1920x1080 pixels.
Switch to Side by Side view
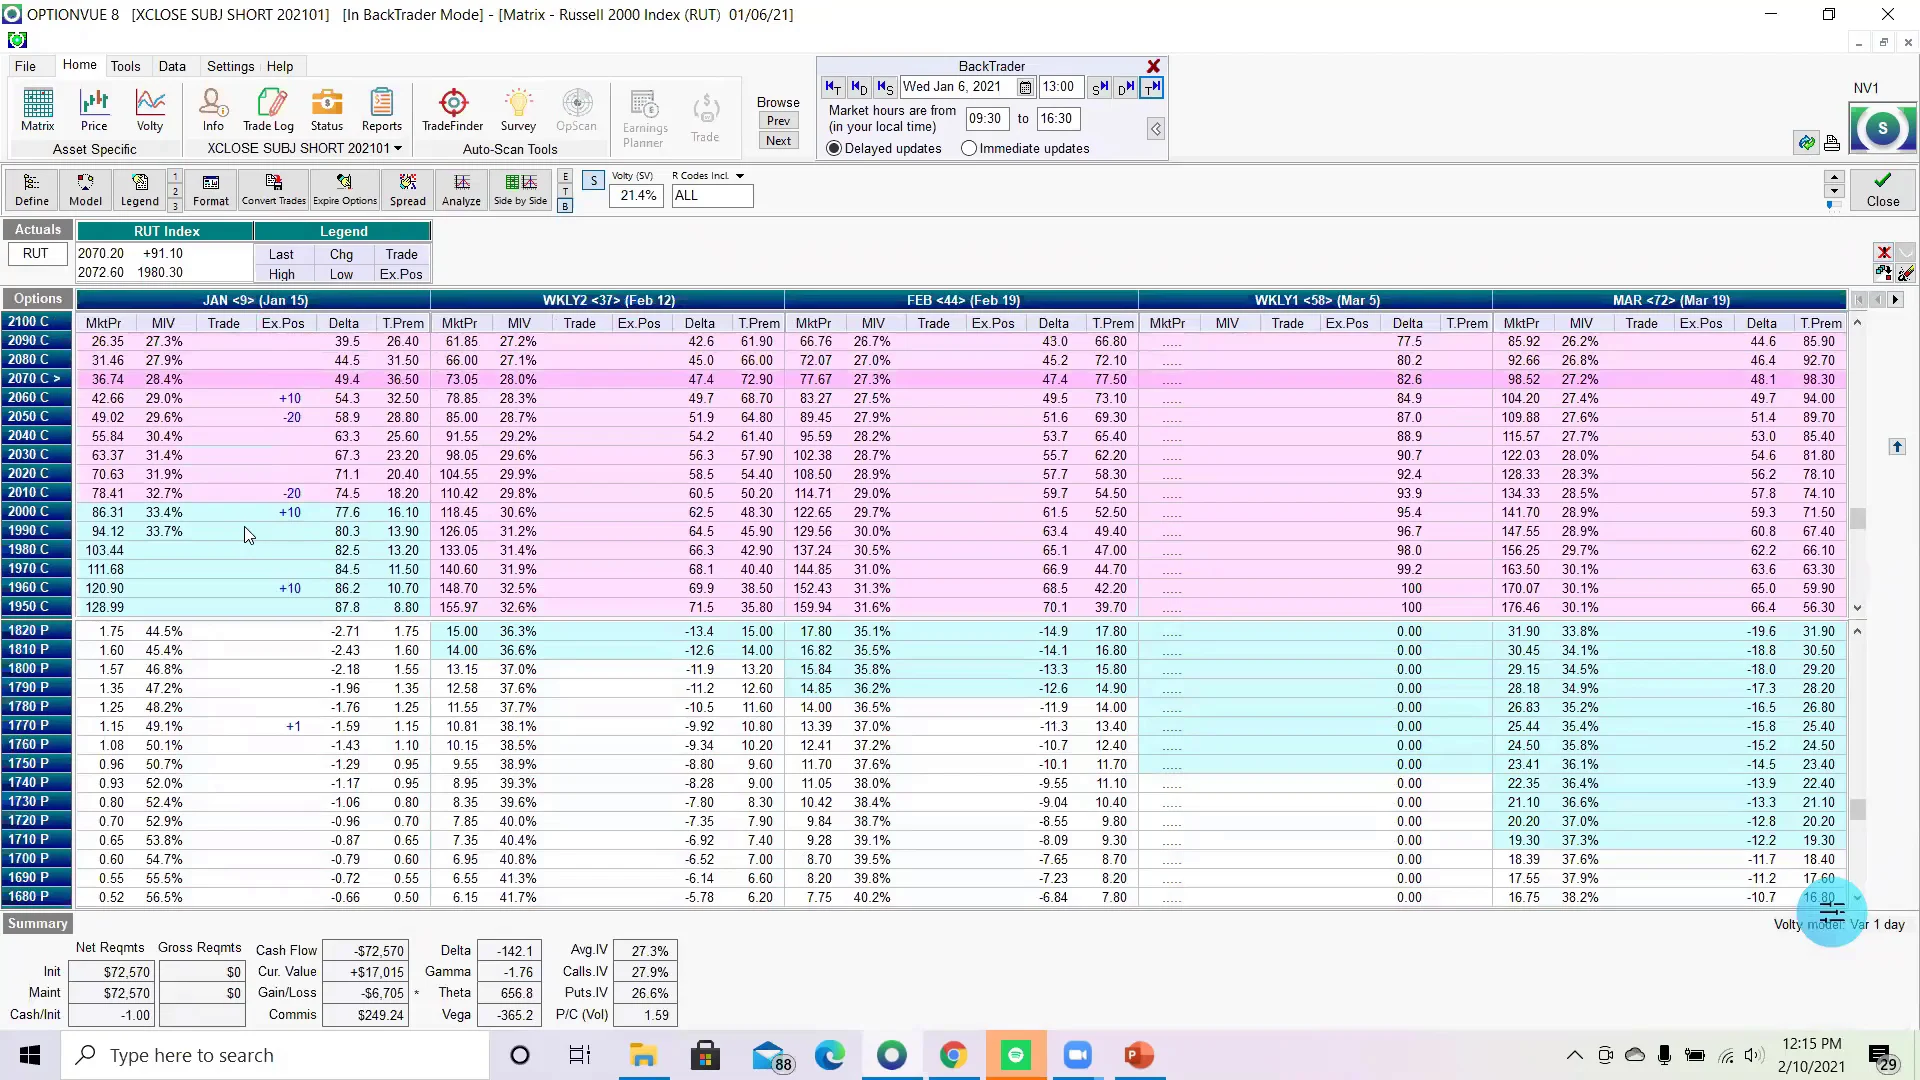(521, 189)
